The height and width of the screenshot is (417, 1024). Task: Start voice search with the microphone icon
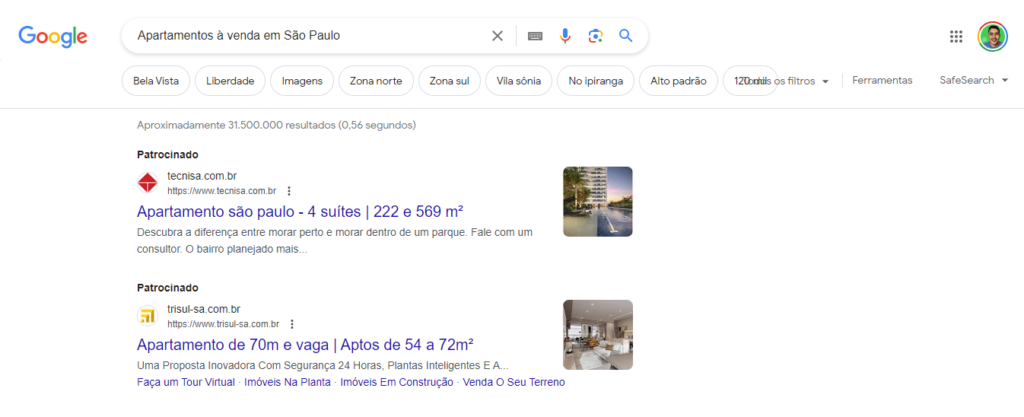click(566, 36)
